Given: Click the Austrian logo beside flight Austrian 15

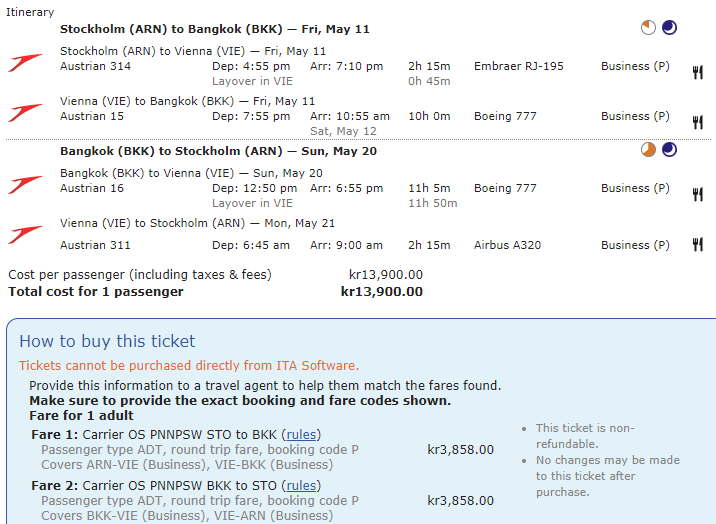Looking at the screenshot, I should (x=25, y=114).
